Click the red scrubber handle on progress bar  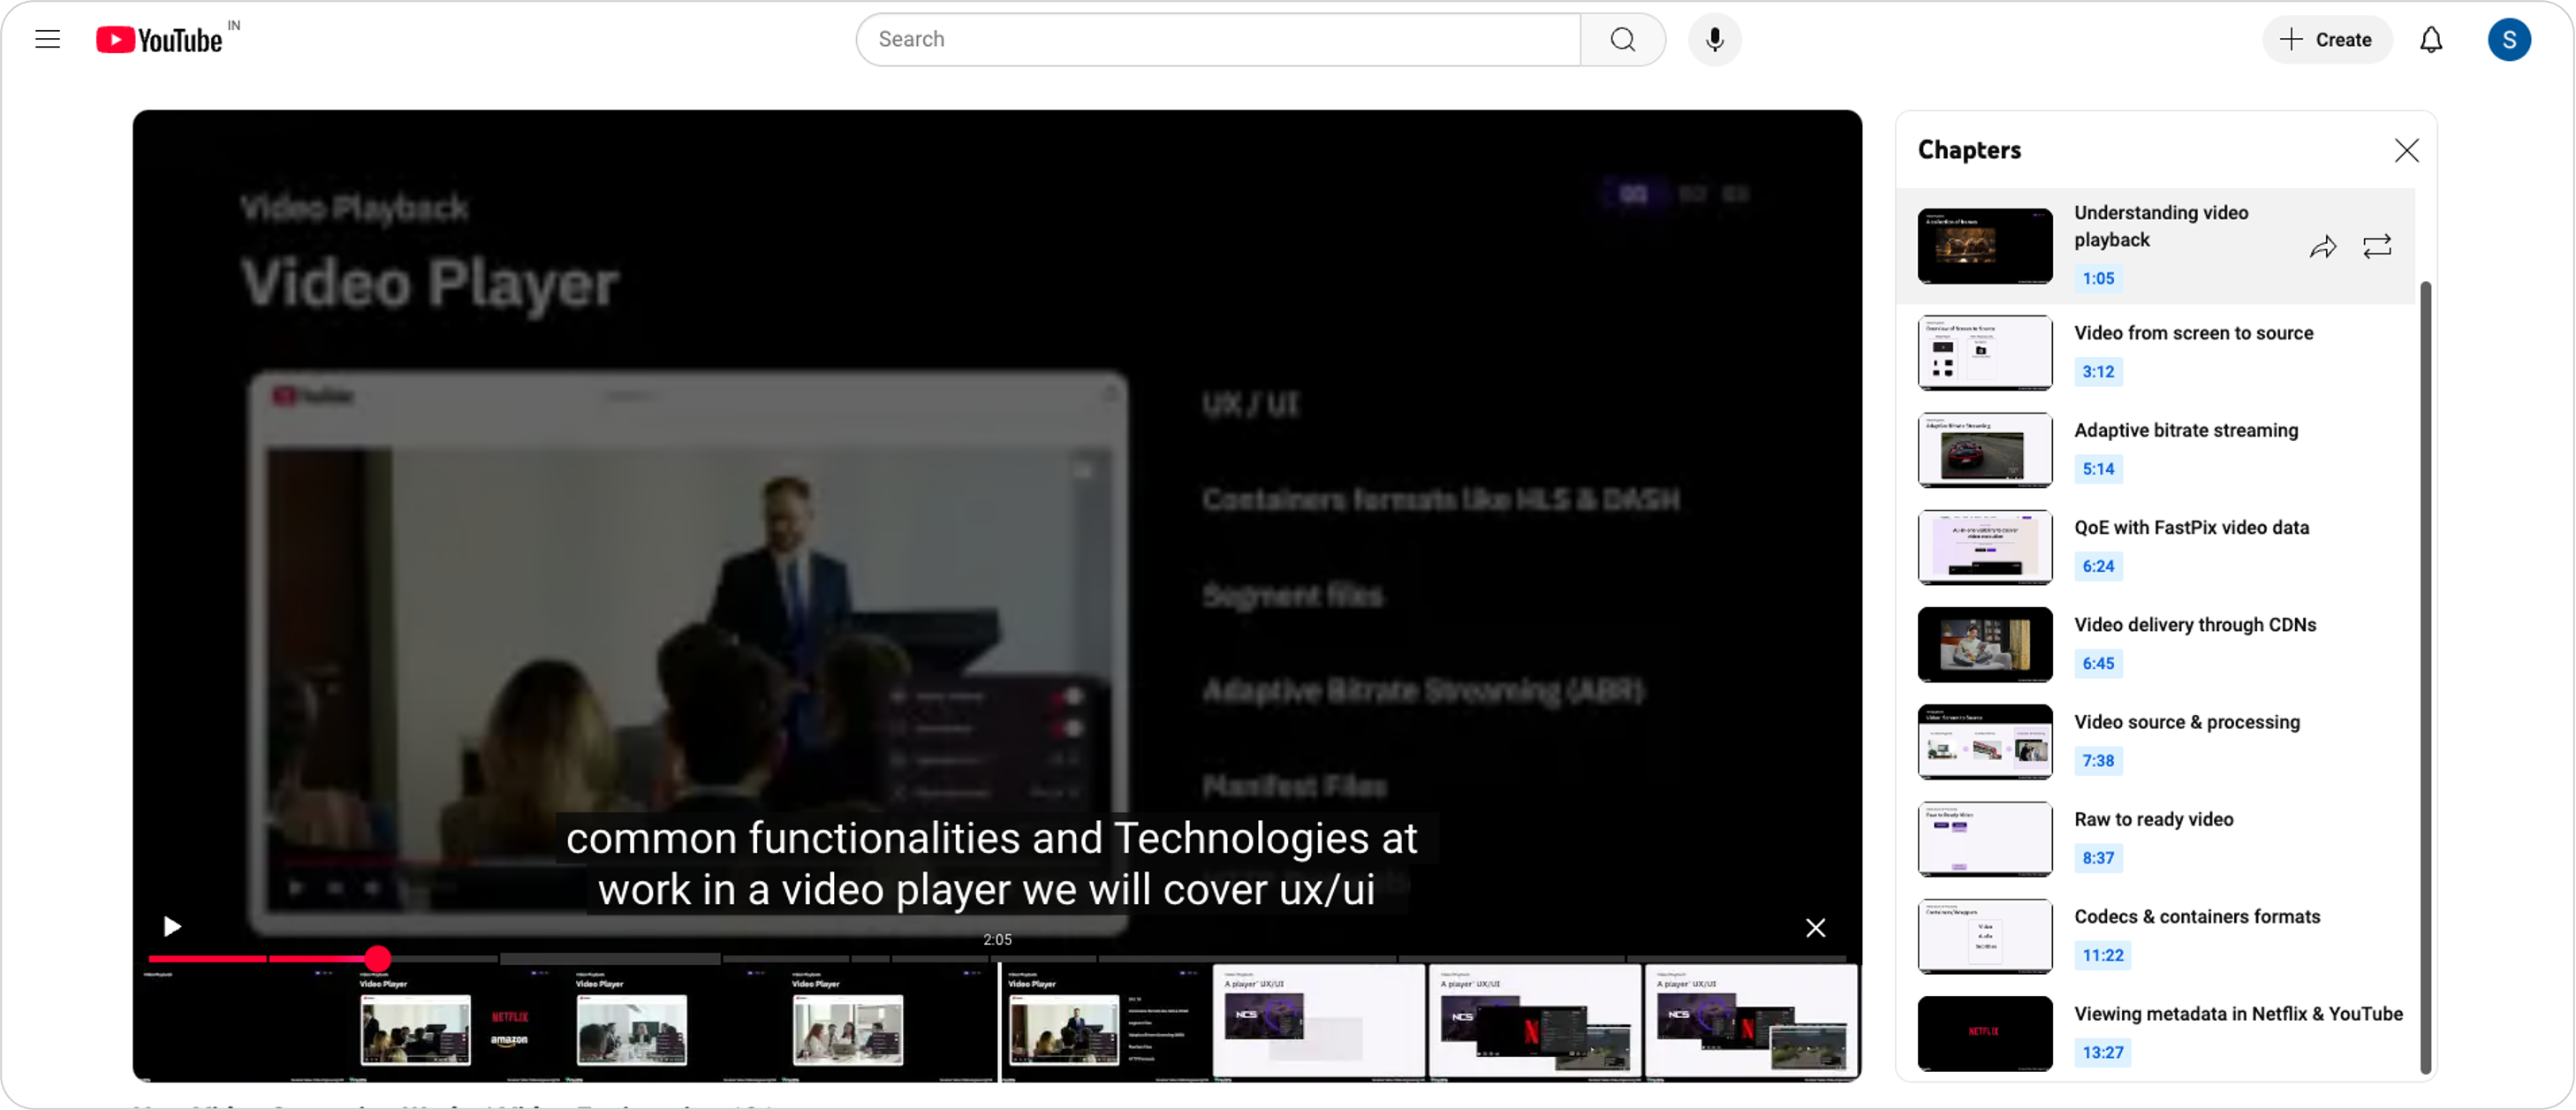click(377, 958)
